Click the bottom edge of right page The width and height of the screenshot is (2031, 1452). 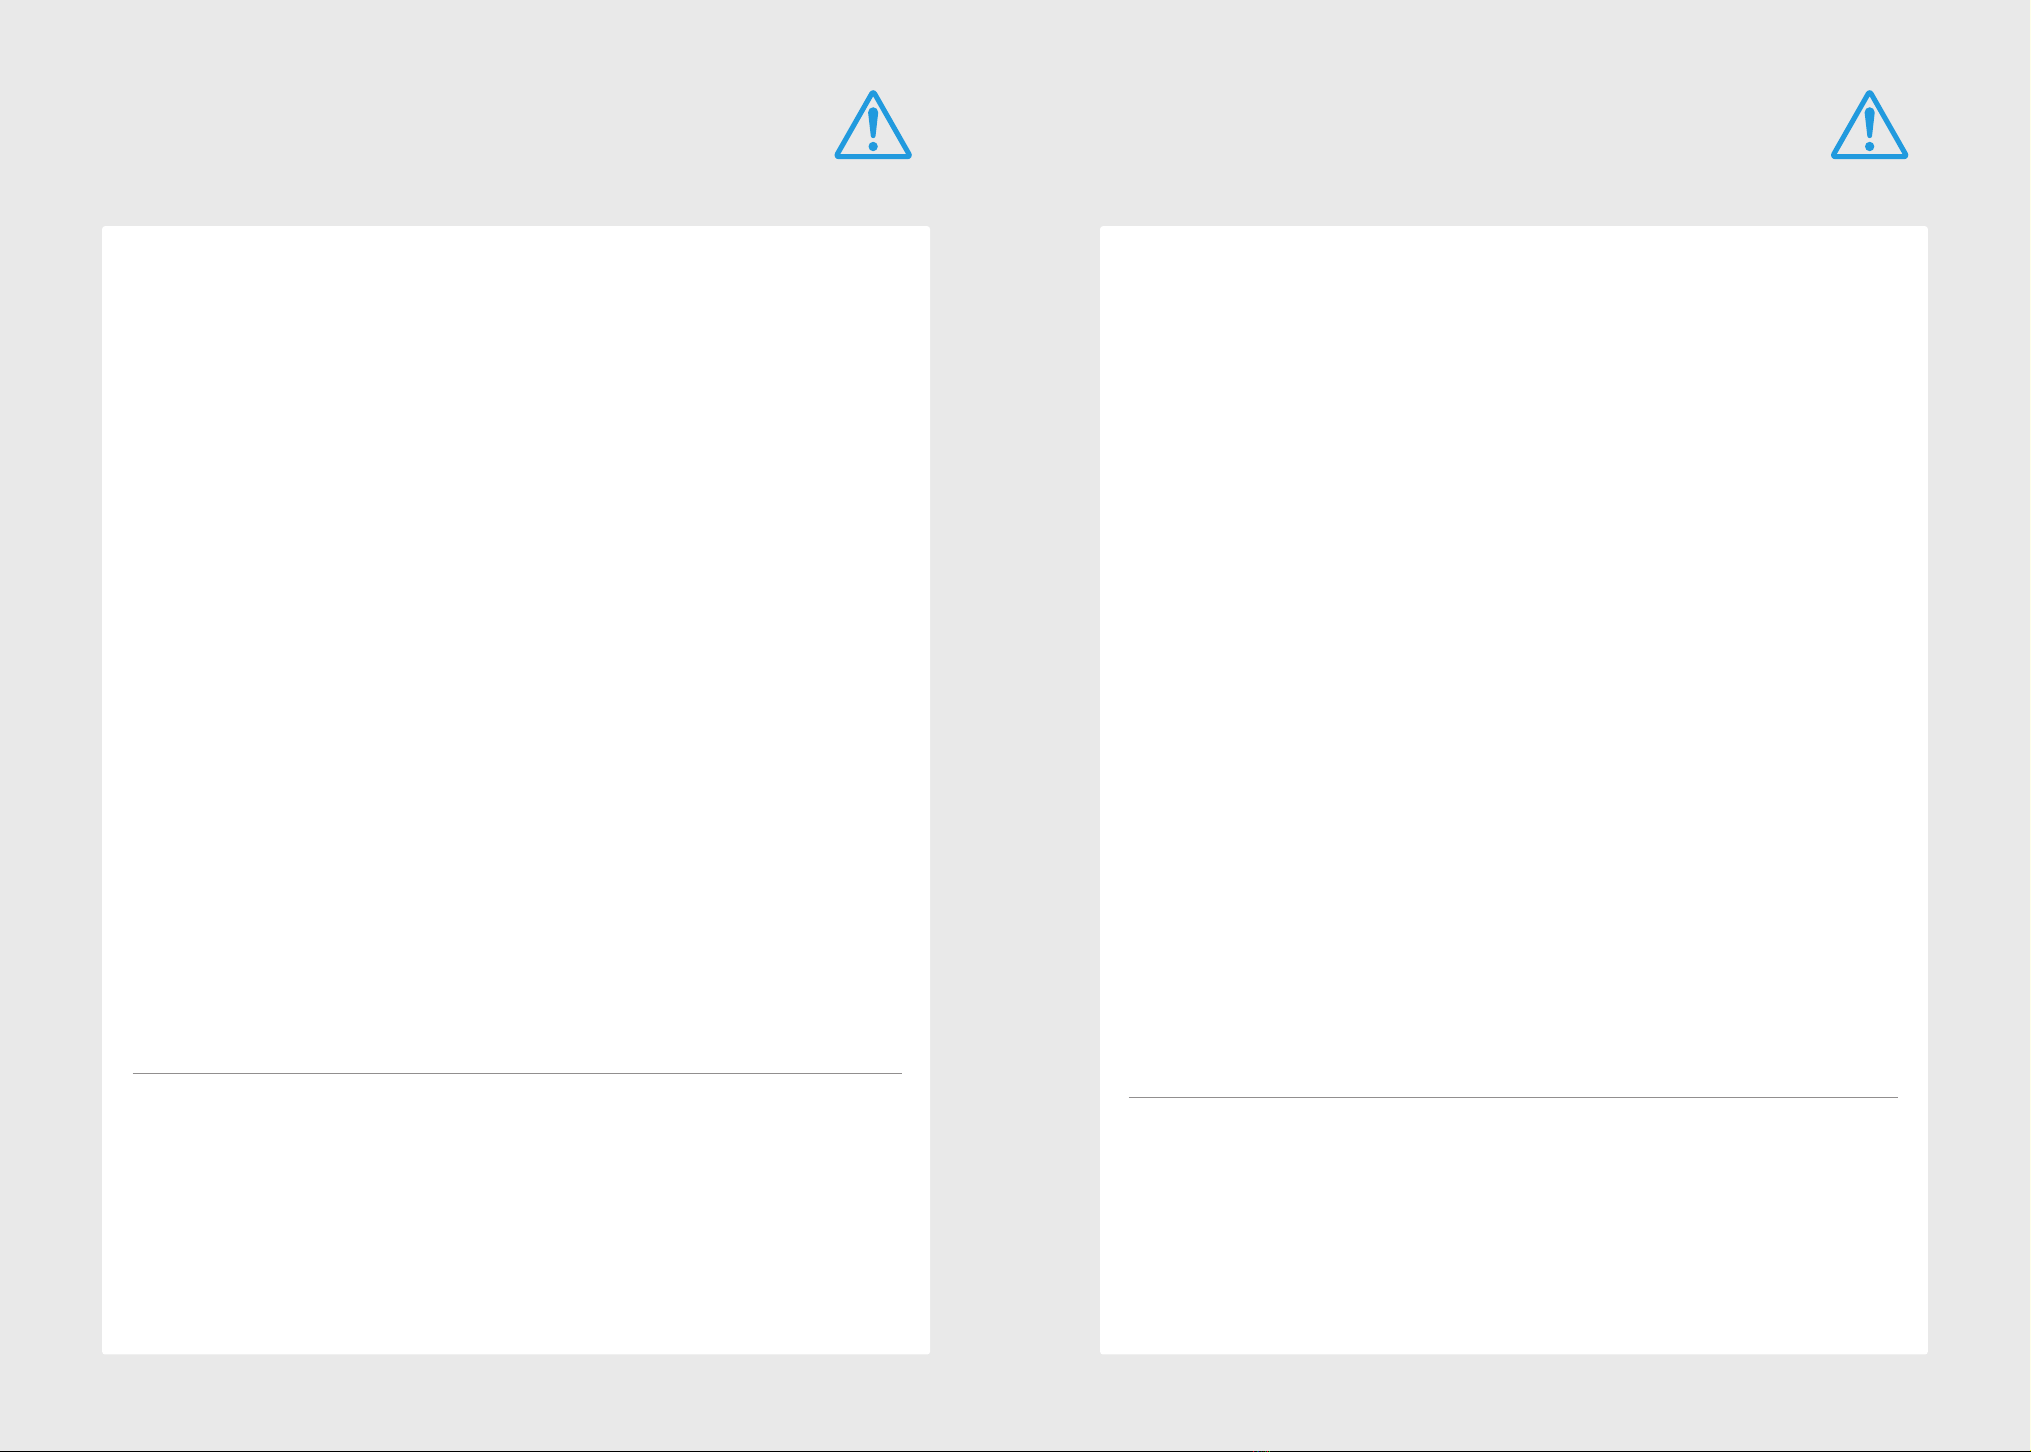tap(1514, 1353)
